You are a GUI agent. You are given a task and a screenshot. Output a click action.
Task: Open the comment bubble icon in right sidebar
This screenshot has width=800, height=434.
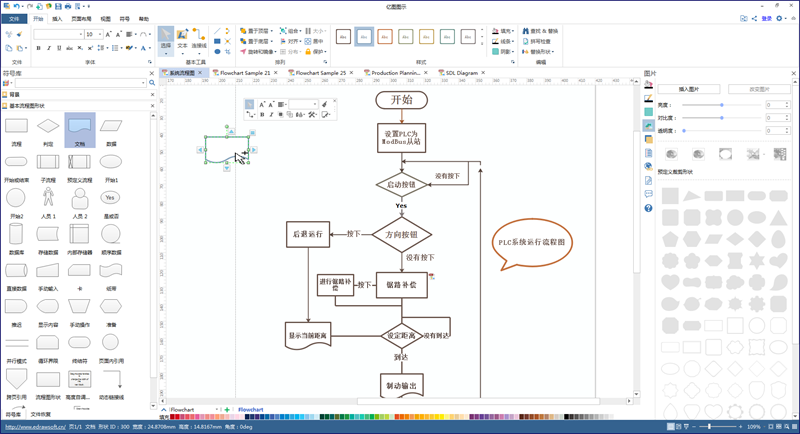[x=648, y=194]
